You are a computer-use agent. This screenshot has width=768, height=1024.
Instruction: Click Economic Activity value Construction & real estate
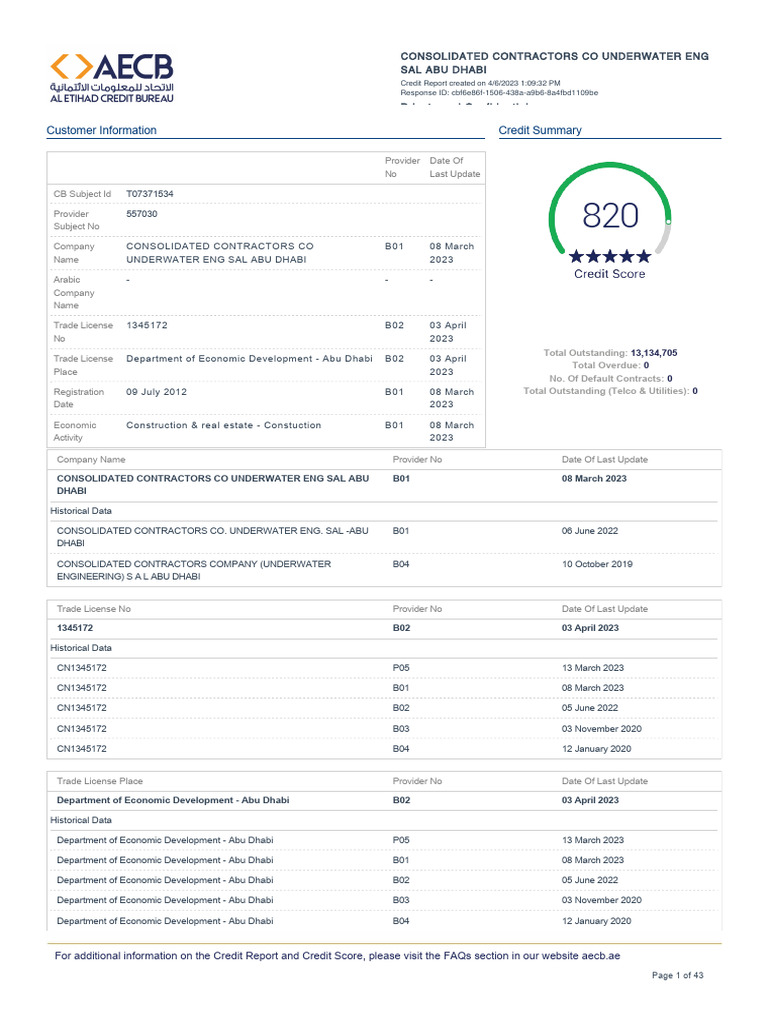point(223,425)
